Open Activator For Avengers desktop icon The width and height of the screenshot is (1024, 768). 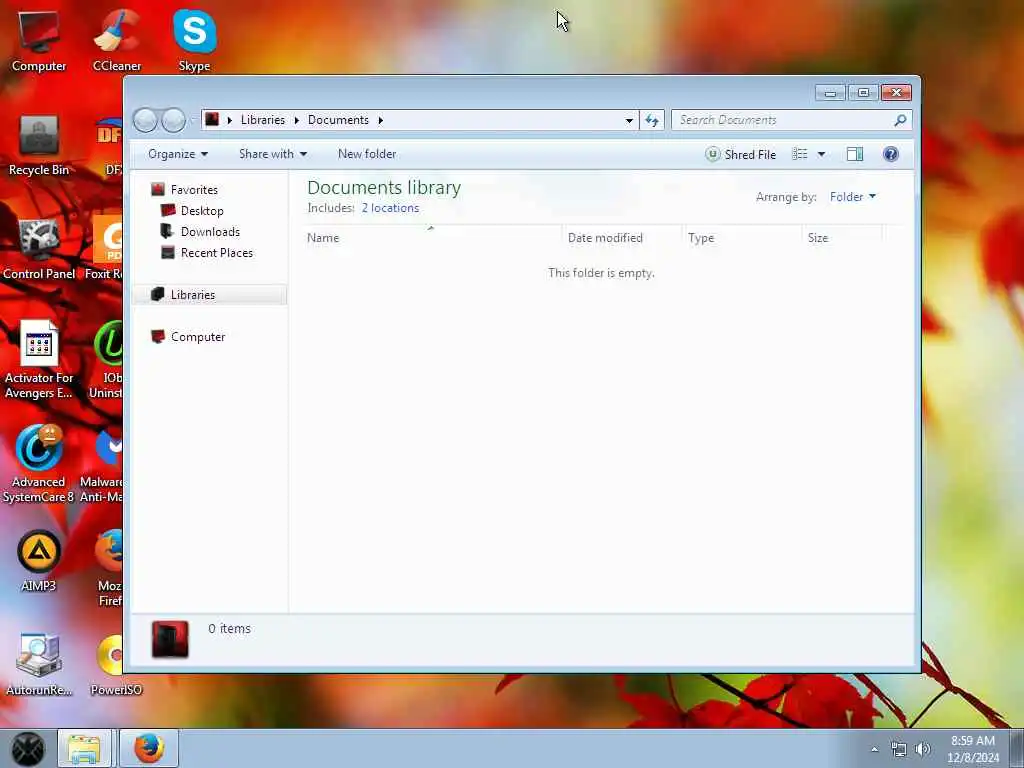(39, 359)
